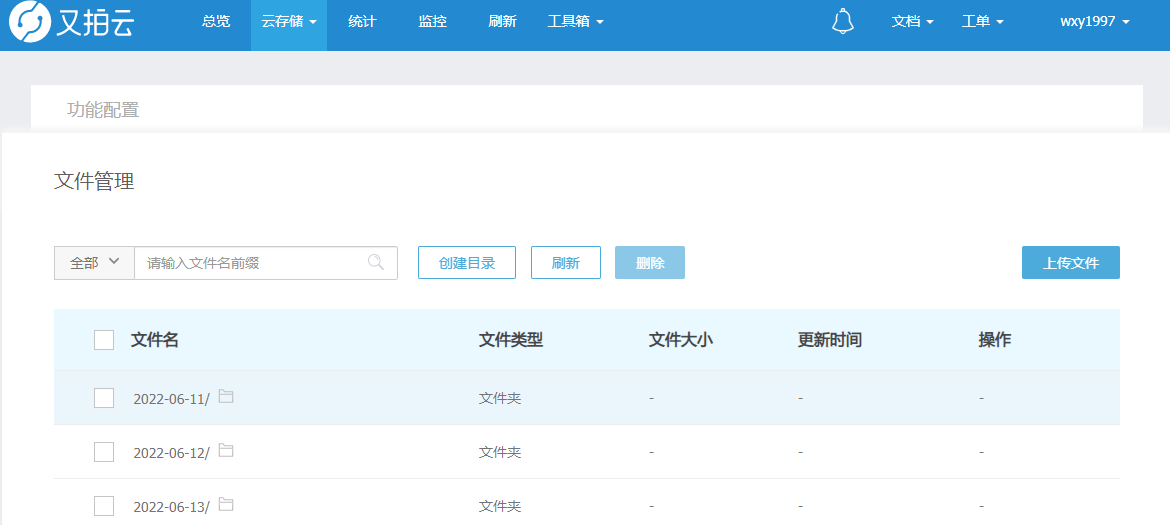The height and width of the screenshot is (525, 1170).
Task: Check the box for 2022-06-11/ folder
Action: pyautogui.click(x=104, y=398)
